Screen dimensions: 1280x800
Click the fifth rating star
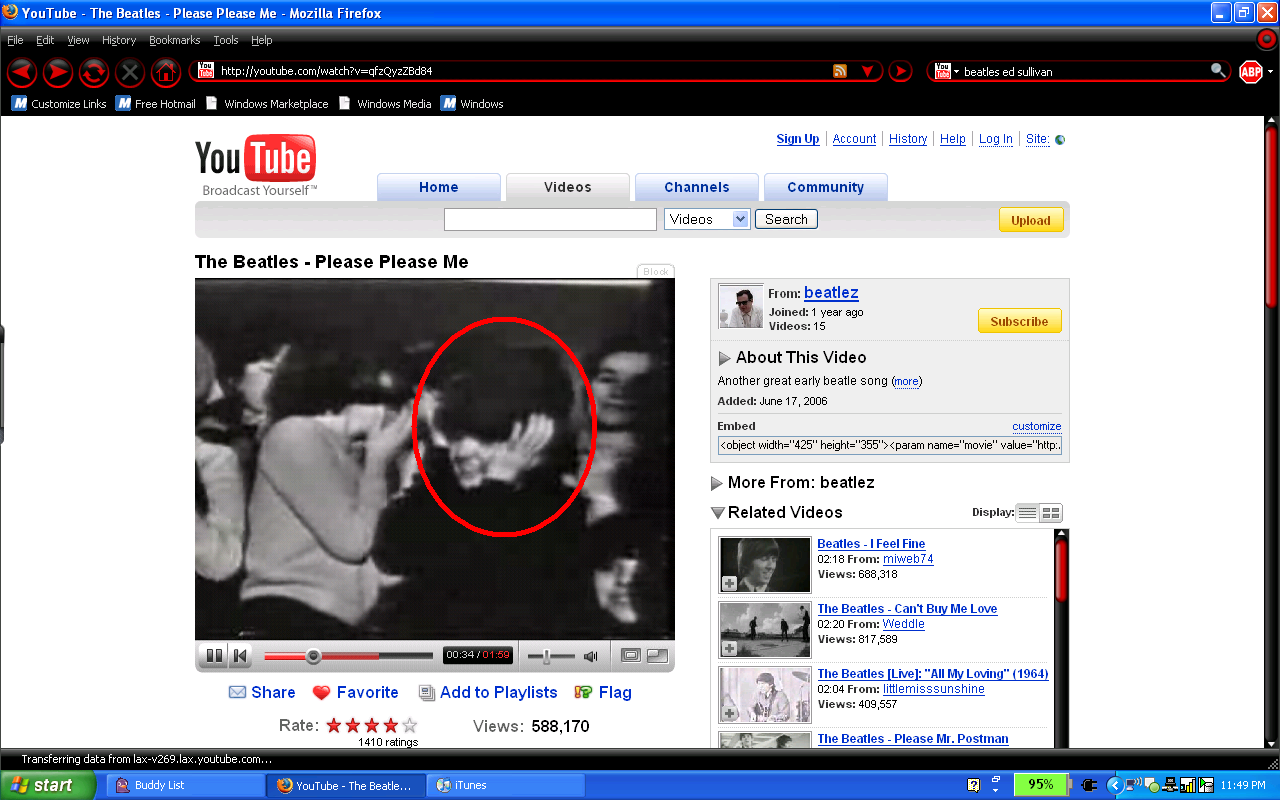coord(410,726)
